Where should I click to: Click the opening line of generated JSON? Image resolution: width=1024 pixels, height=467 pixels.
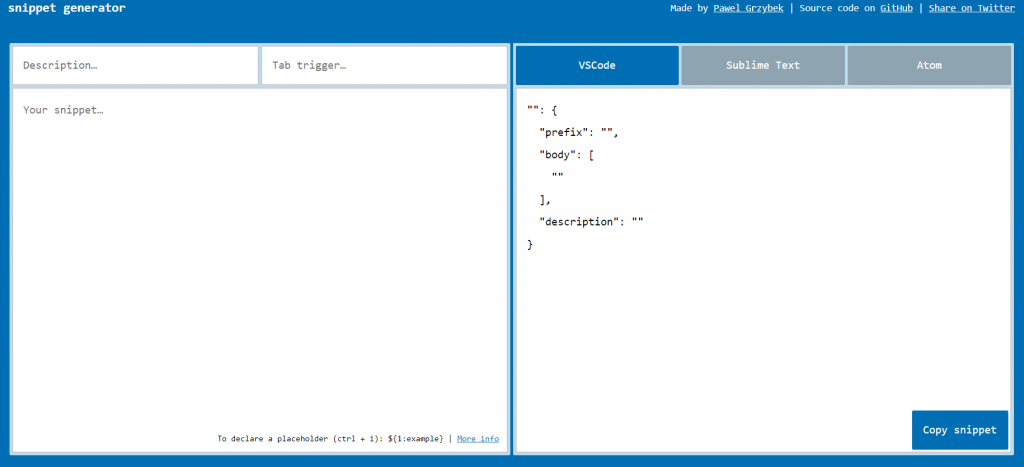coord(541,109)
